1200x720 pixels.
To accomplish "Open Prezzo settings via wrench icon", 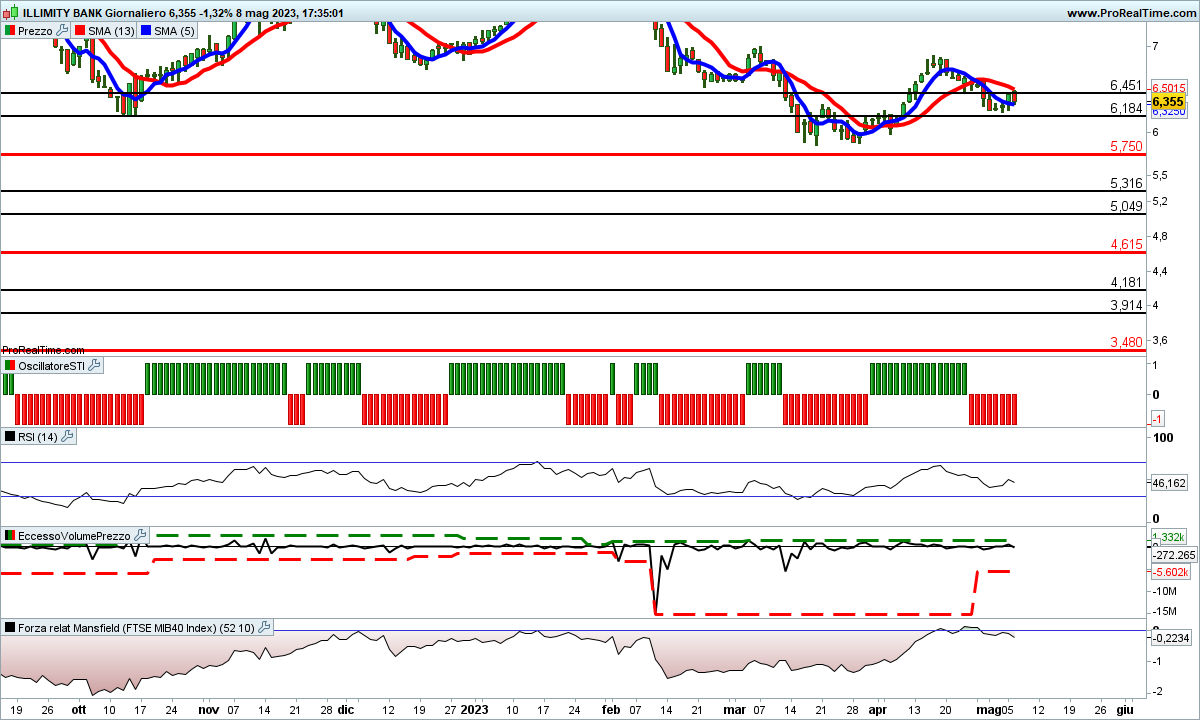I will coord(62,31).
